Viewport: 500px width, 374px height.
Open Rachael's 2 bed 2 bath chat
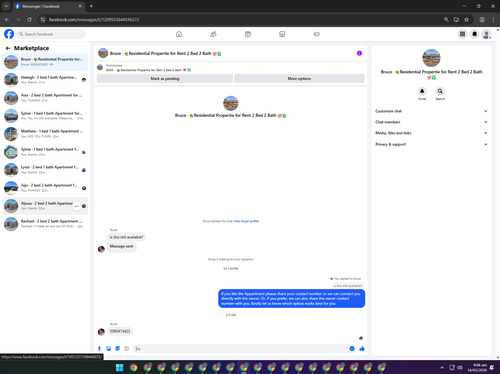click(45, 224)
